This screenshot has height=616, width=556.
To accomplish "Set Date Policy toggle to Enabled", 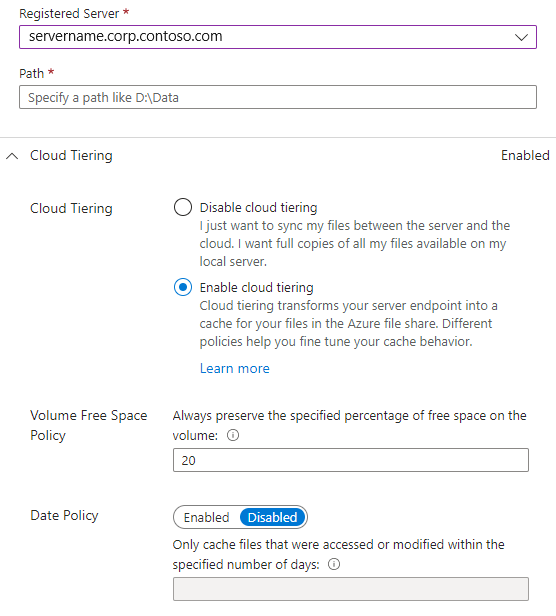I will (206, 517).
